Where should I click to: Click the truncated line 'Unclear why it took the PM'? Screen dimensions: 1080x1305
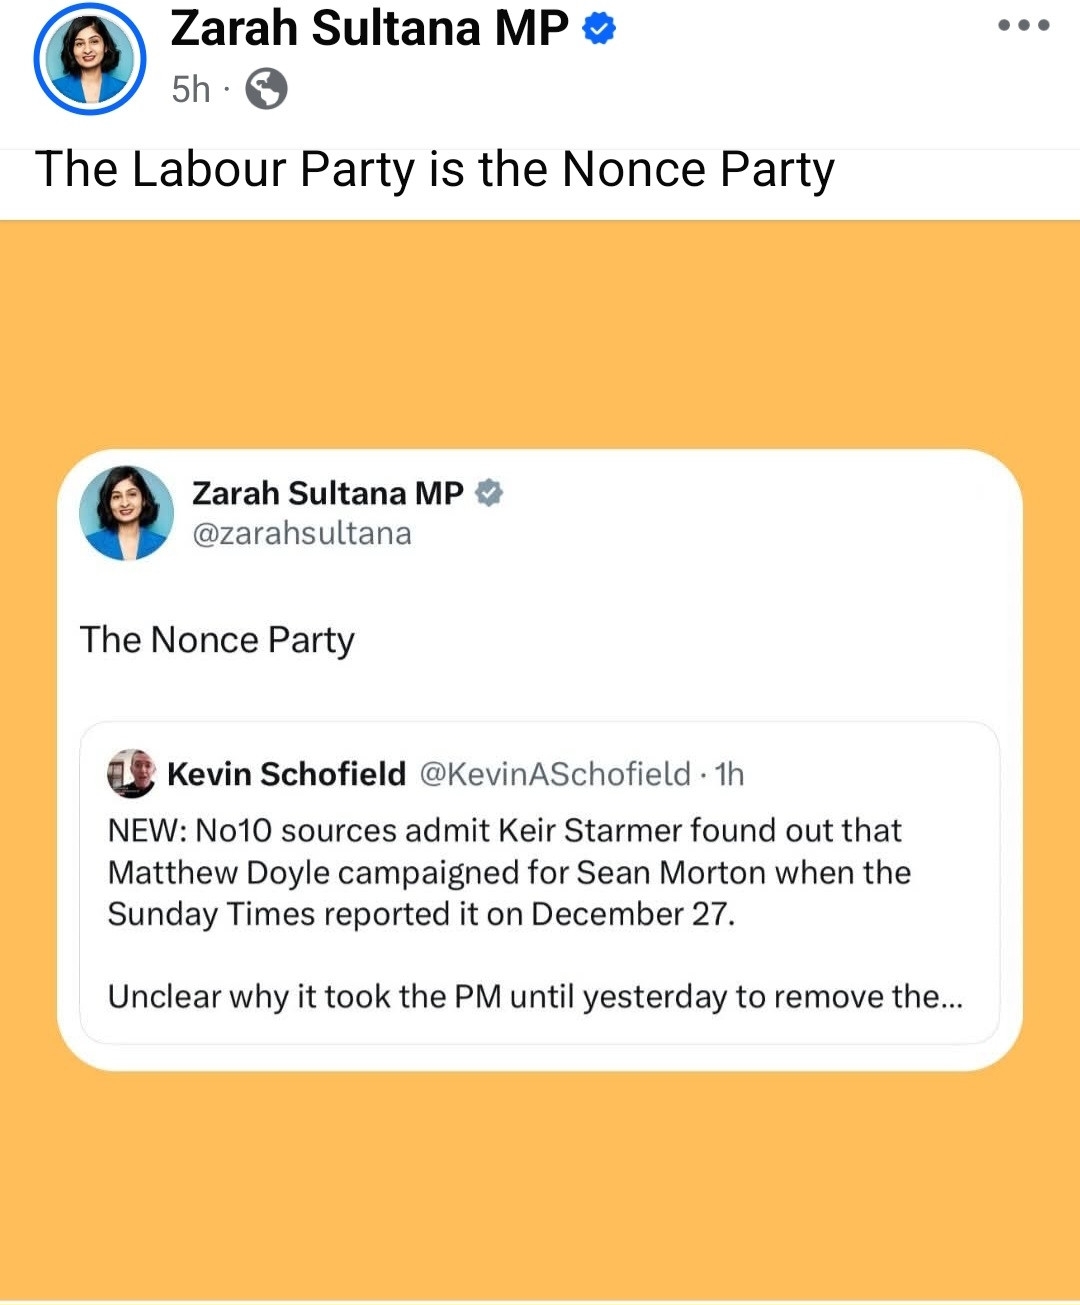[x=535, y=996]
